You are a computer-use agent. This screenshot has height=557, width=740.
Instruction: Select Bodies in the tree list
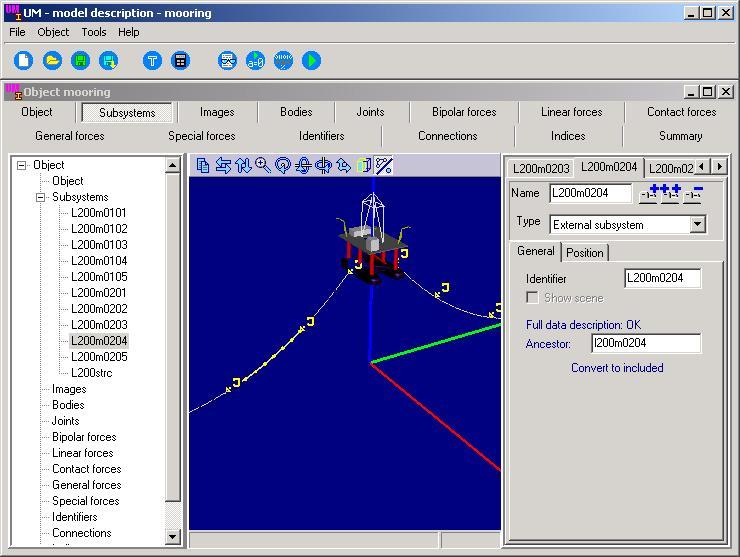68,405
